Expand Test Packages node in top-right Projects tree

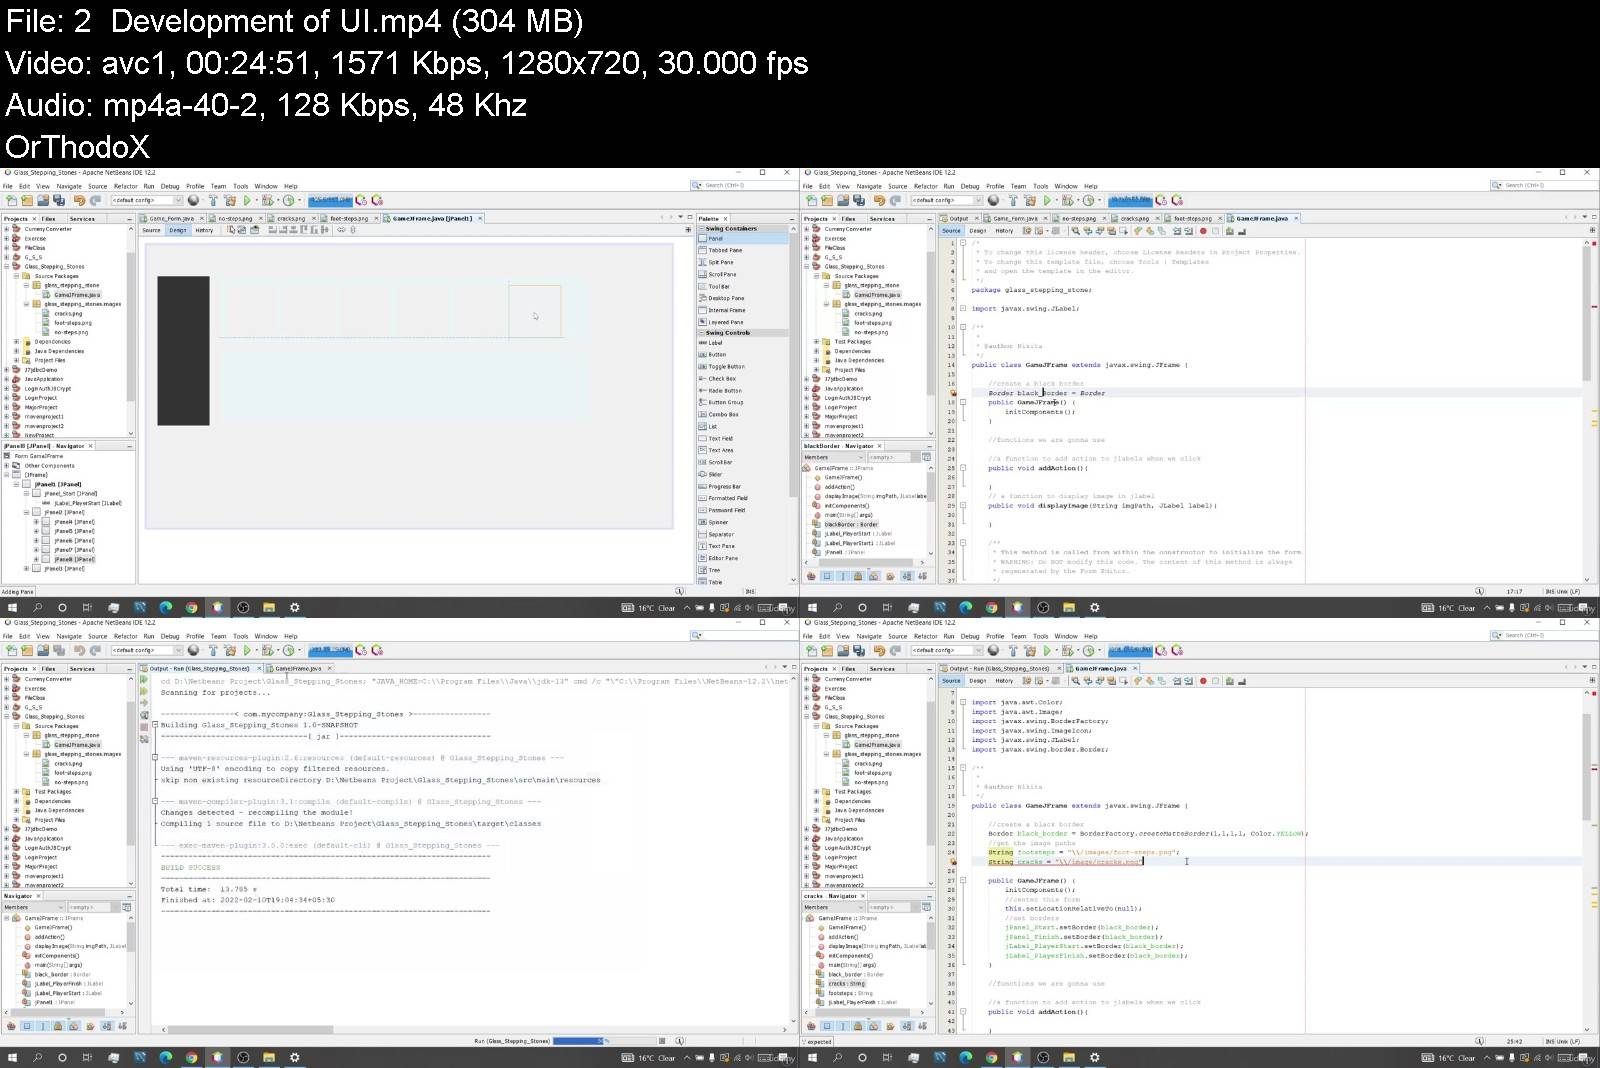pos(816,342)
